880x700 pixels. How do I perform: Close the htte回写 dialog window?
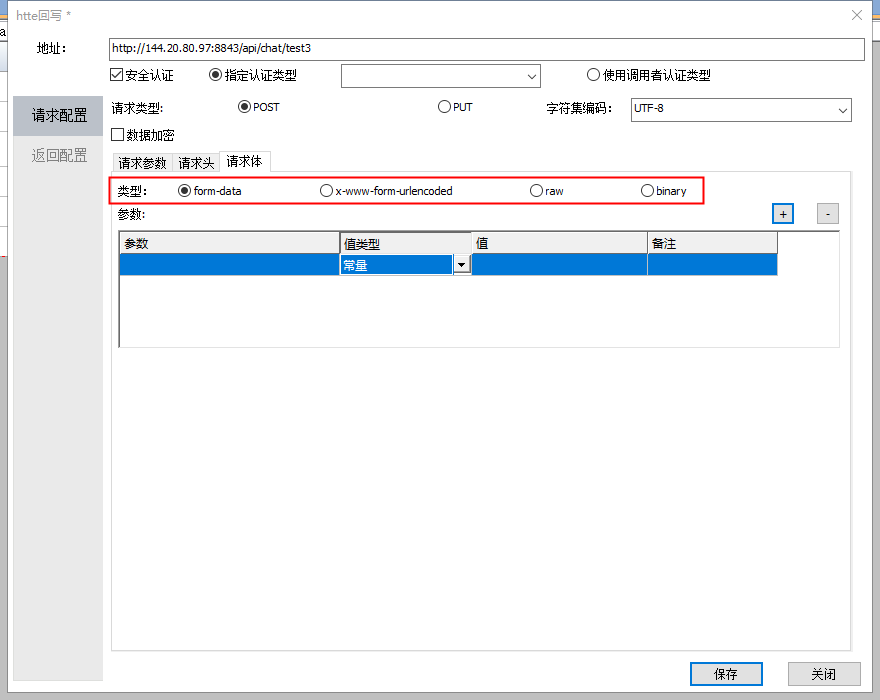857,15
